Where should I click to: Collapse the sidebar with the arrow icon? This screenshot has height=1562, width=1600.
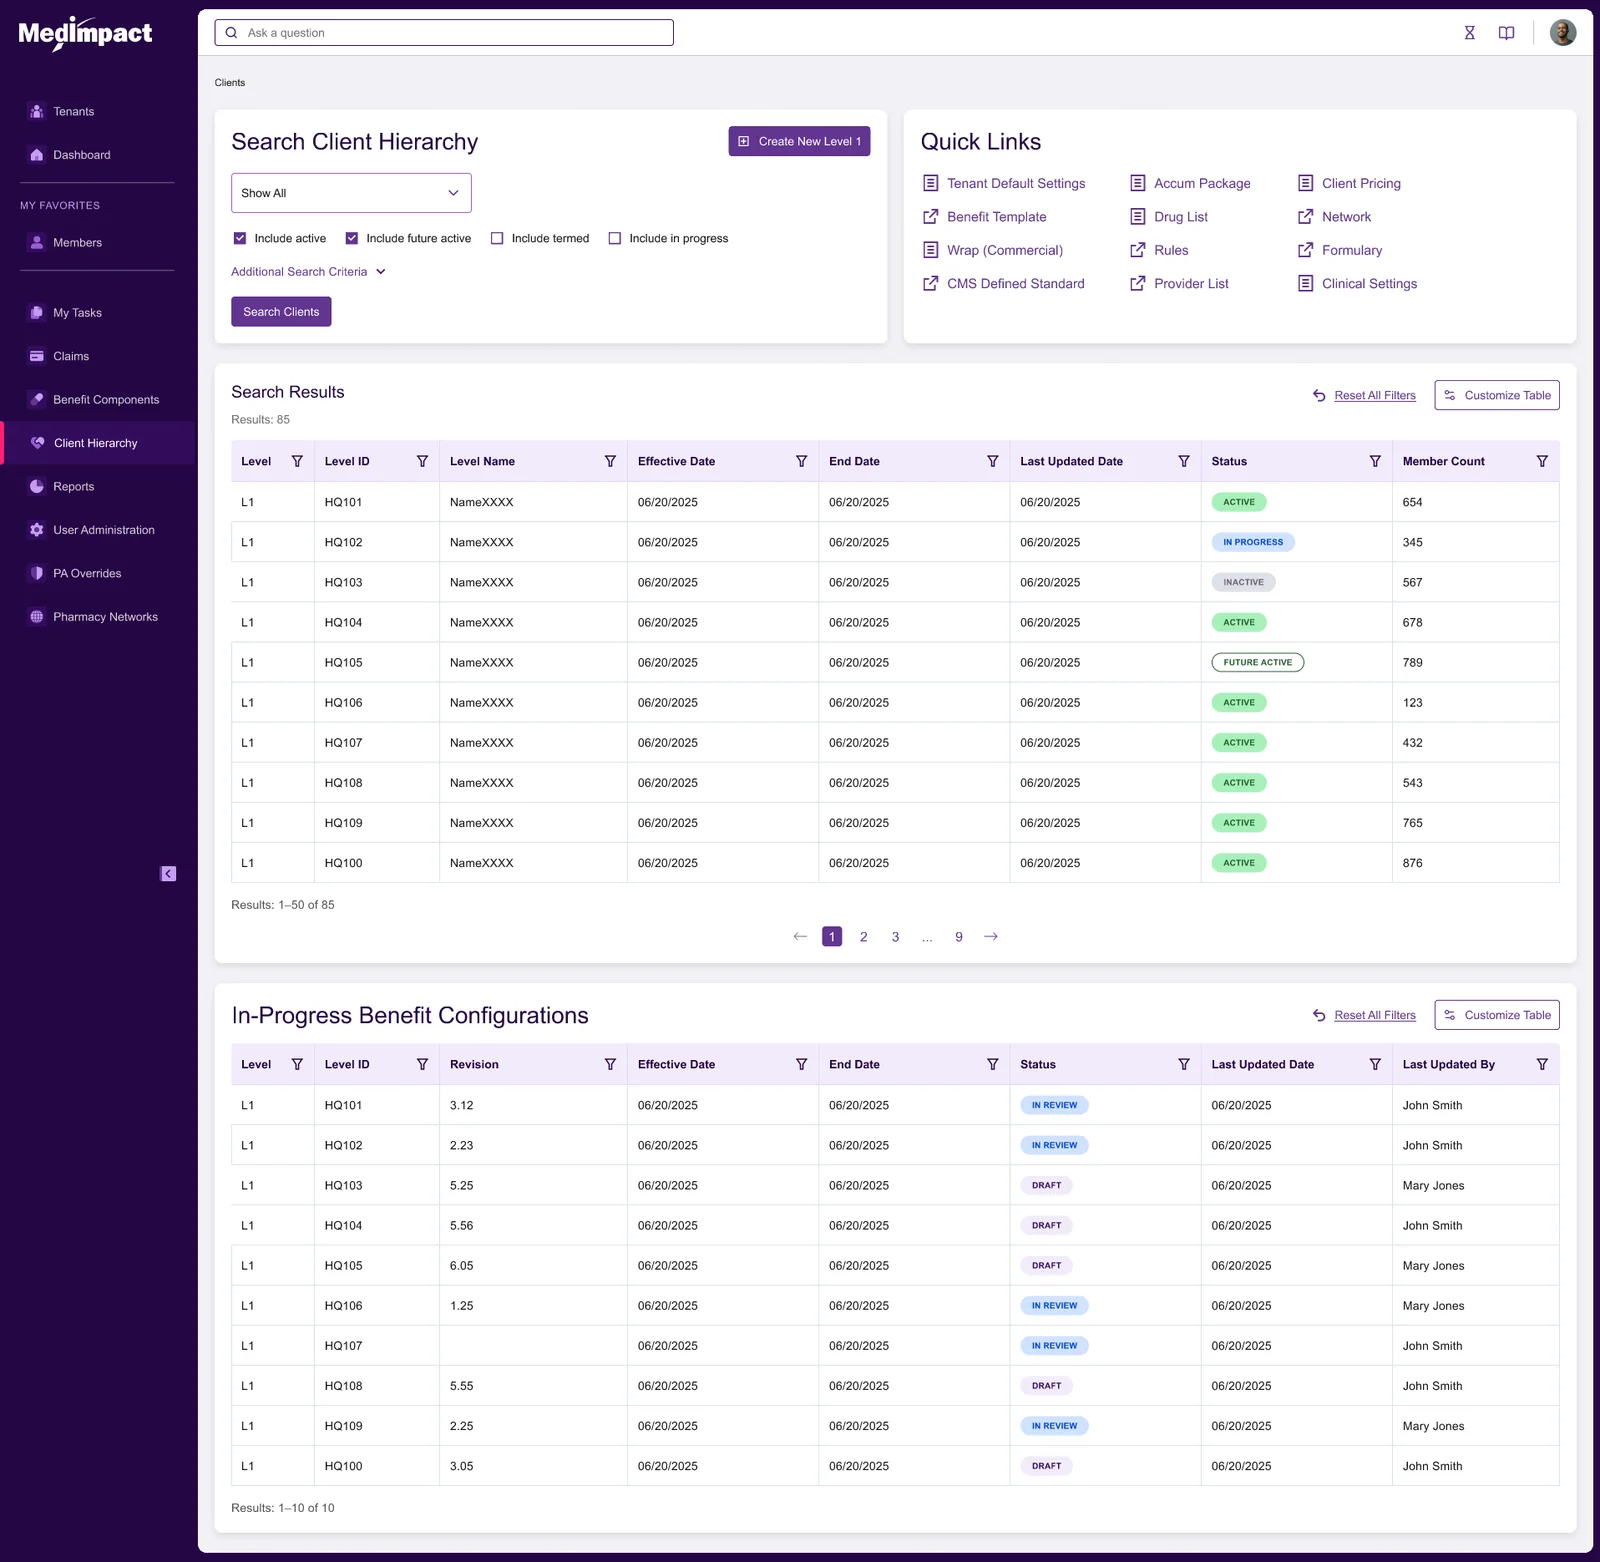(168, 874)
